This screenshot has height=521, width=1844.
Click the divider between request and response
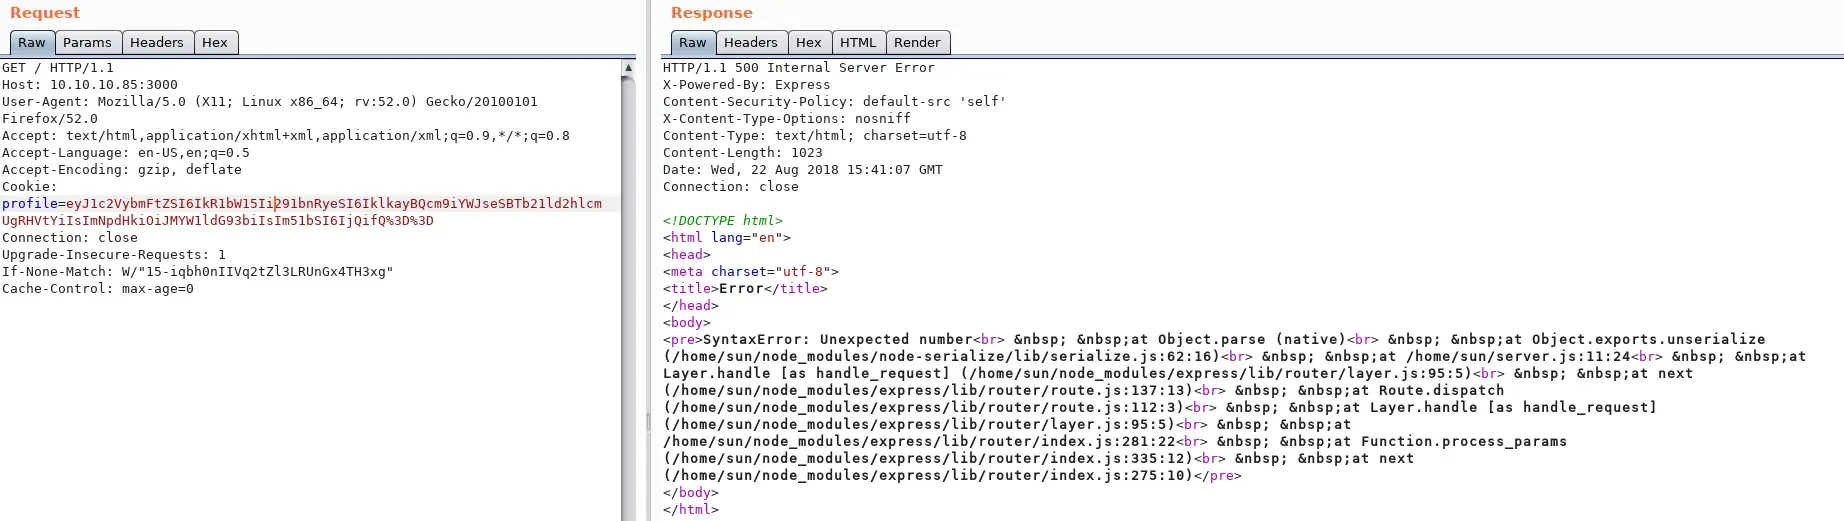tap(647, 420)
